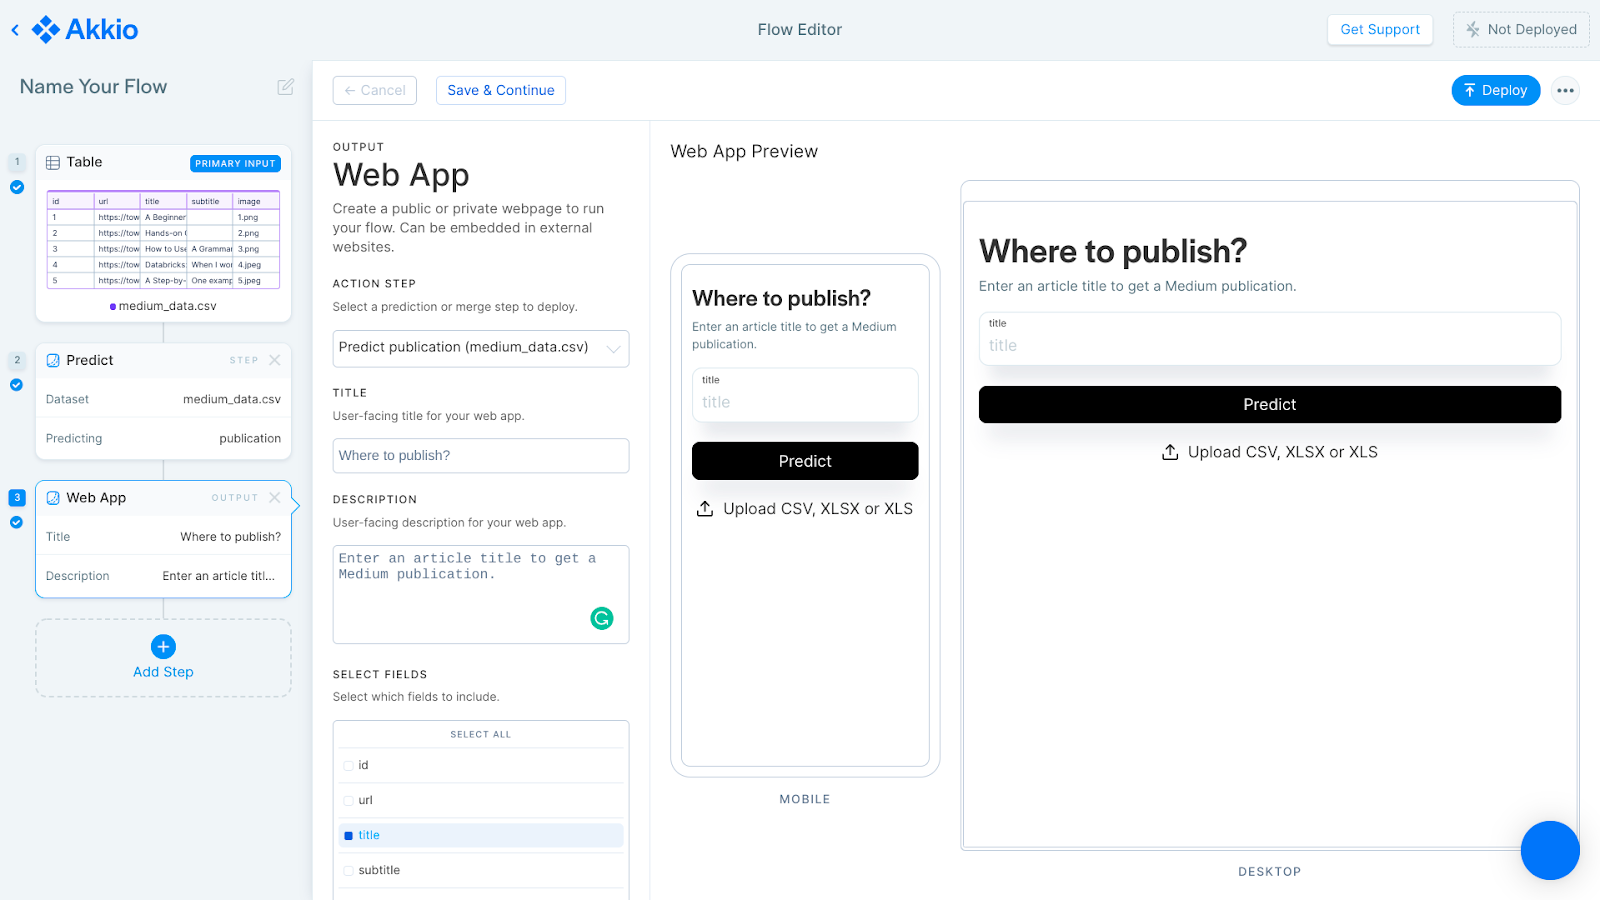Click the Web App icon in step 3
The image size is (1600, 900).
(53, 497)
